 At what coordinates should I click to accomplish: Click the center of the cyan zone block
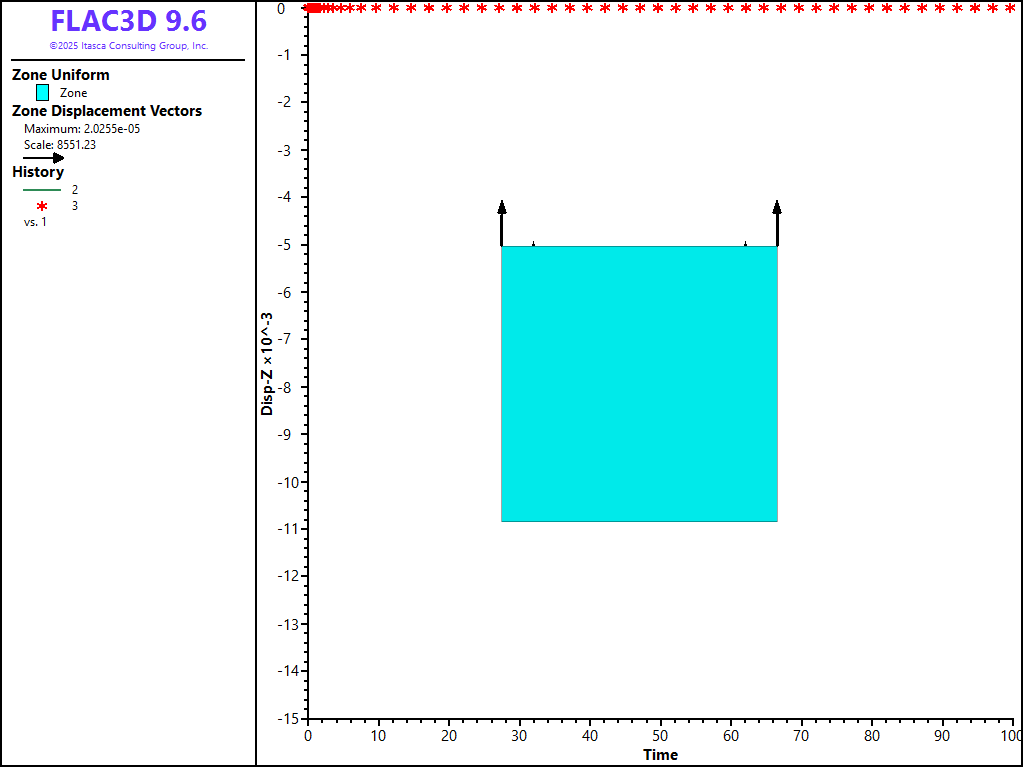(639, 384)
